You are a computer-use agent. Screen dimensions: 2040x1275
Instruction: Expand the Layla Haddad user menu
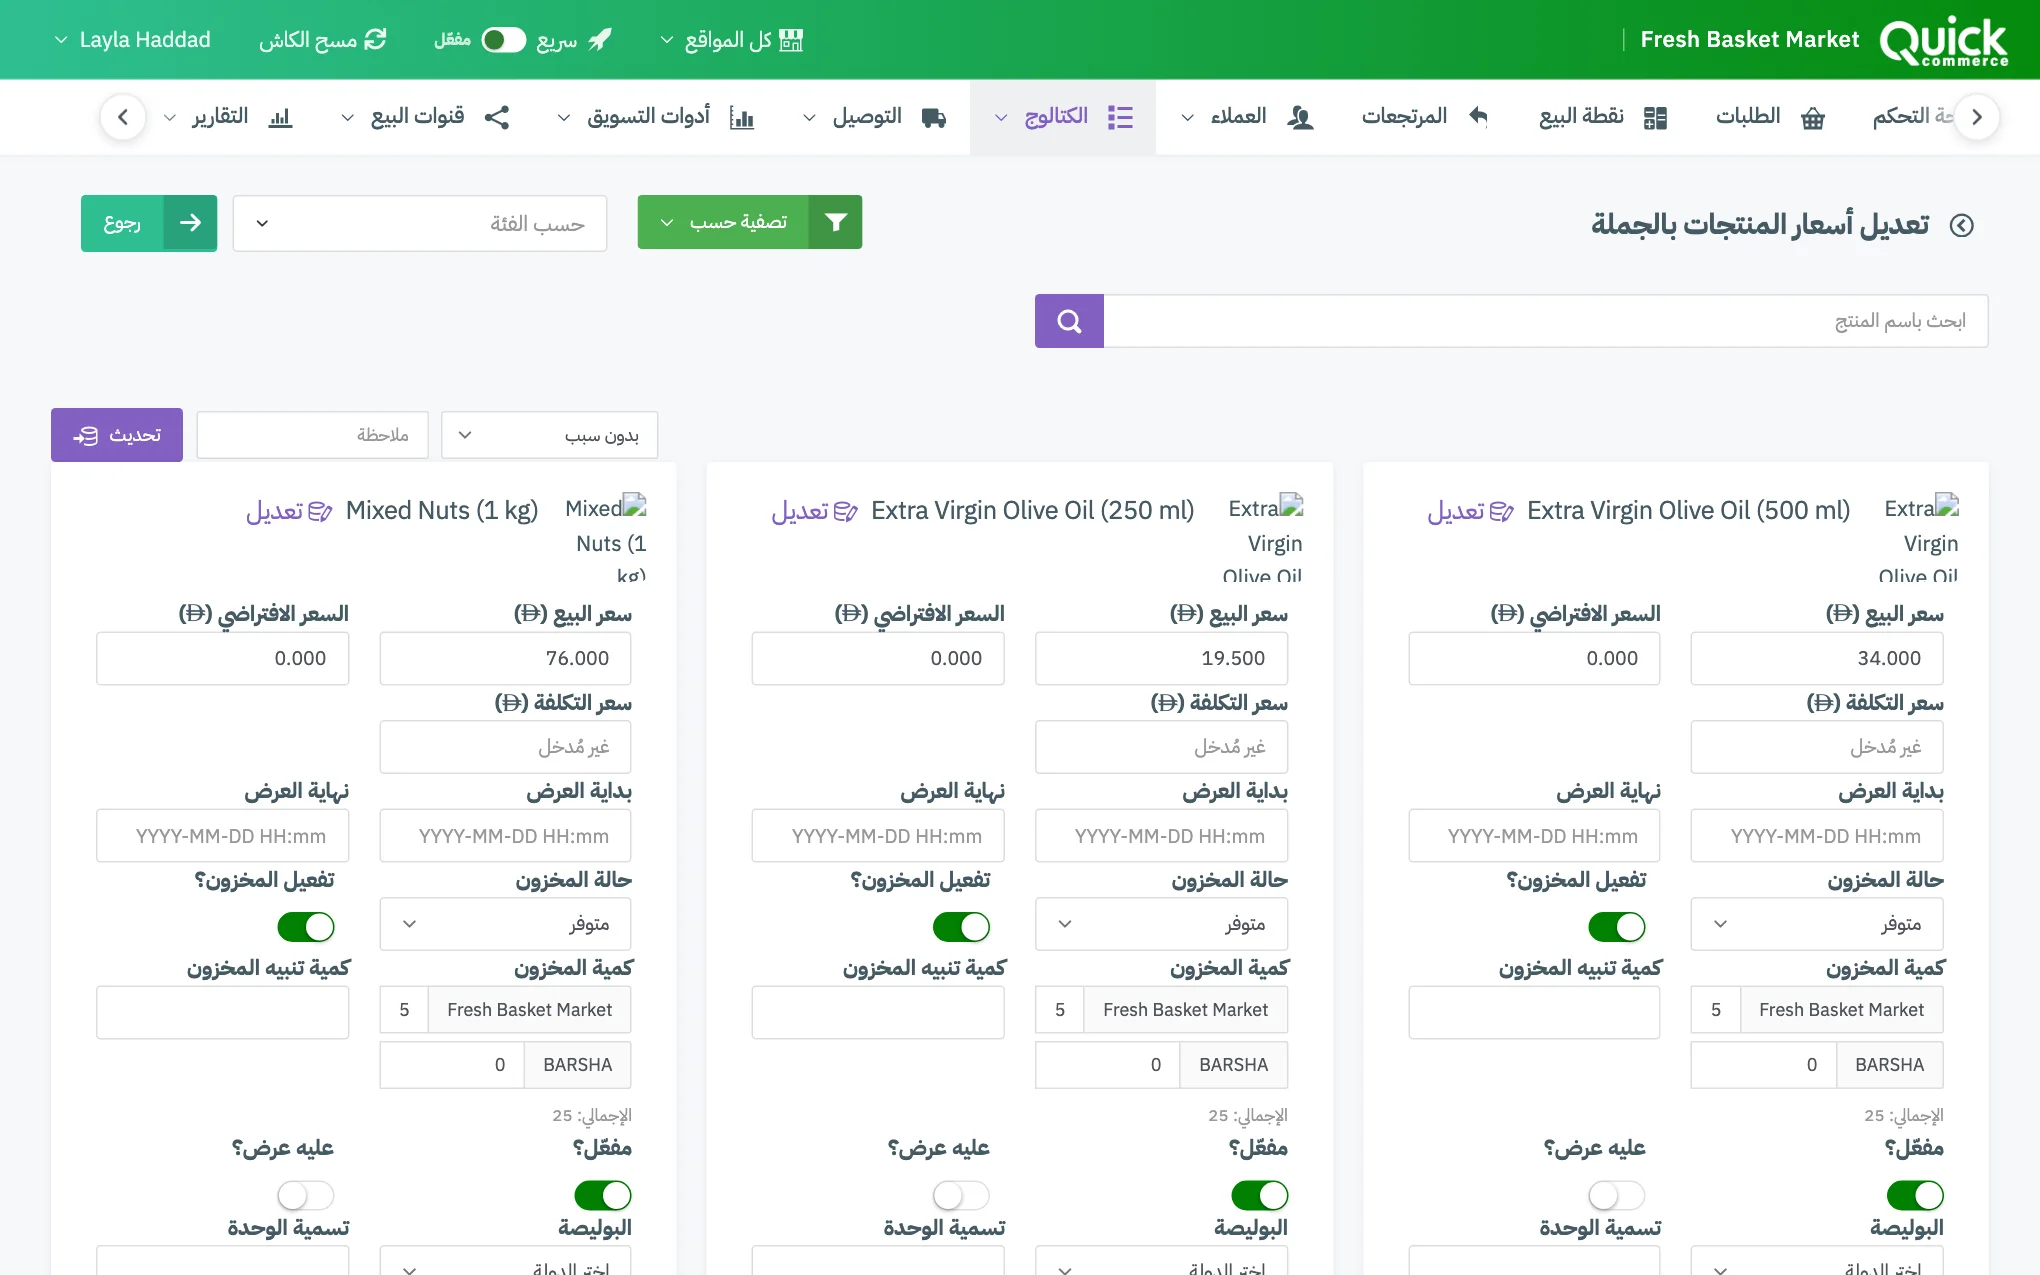(x=132, y=39)
